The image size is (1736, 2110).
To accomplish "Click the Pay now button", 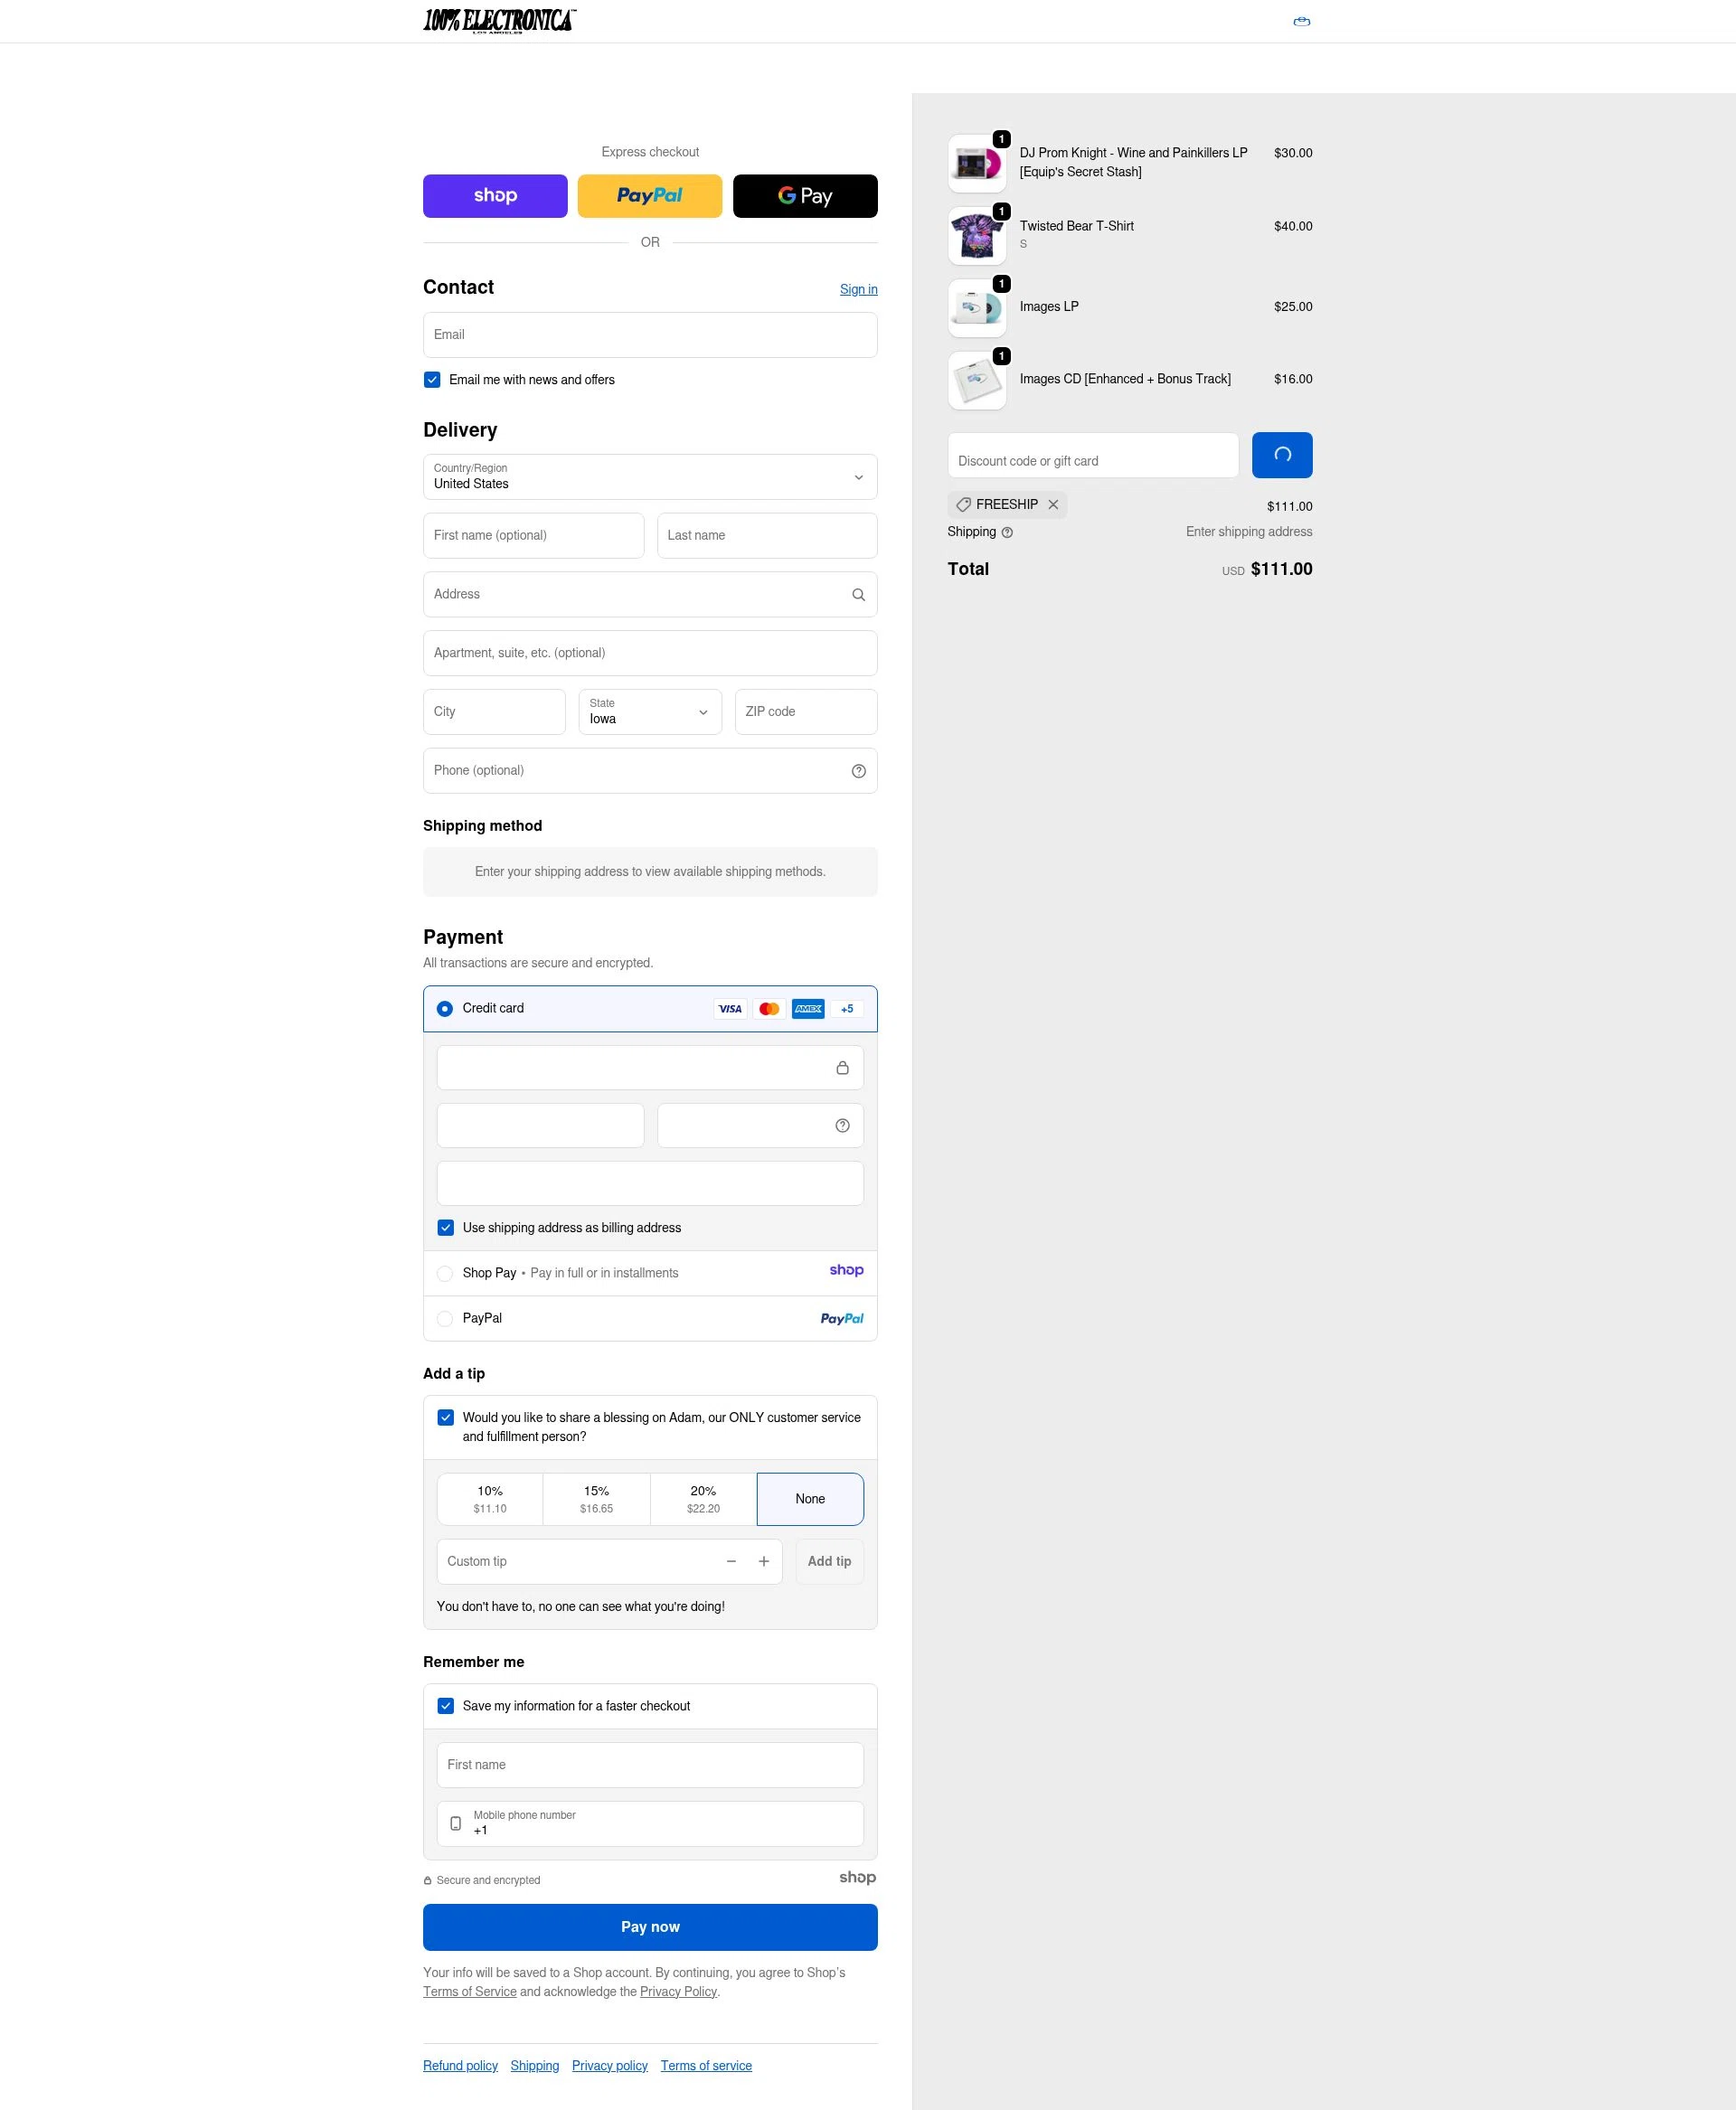I will click(x=650, y=1926).
